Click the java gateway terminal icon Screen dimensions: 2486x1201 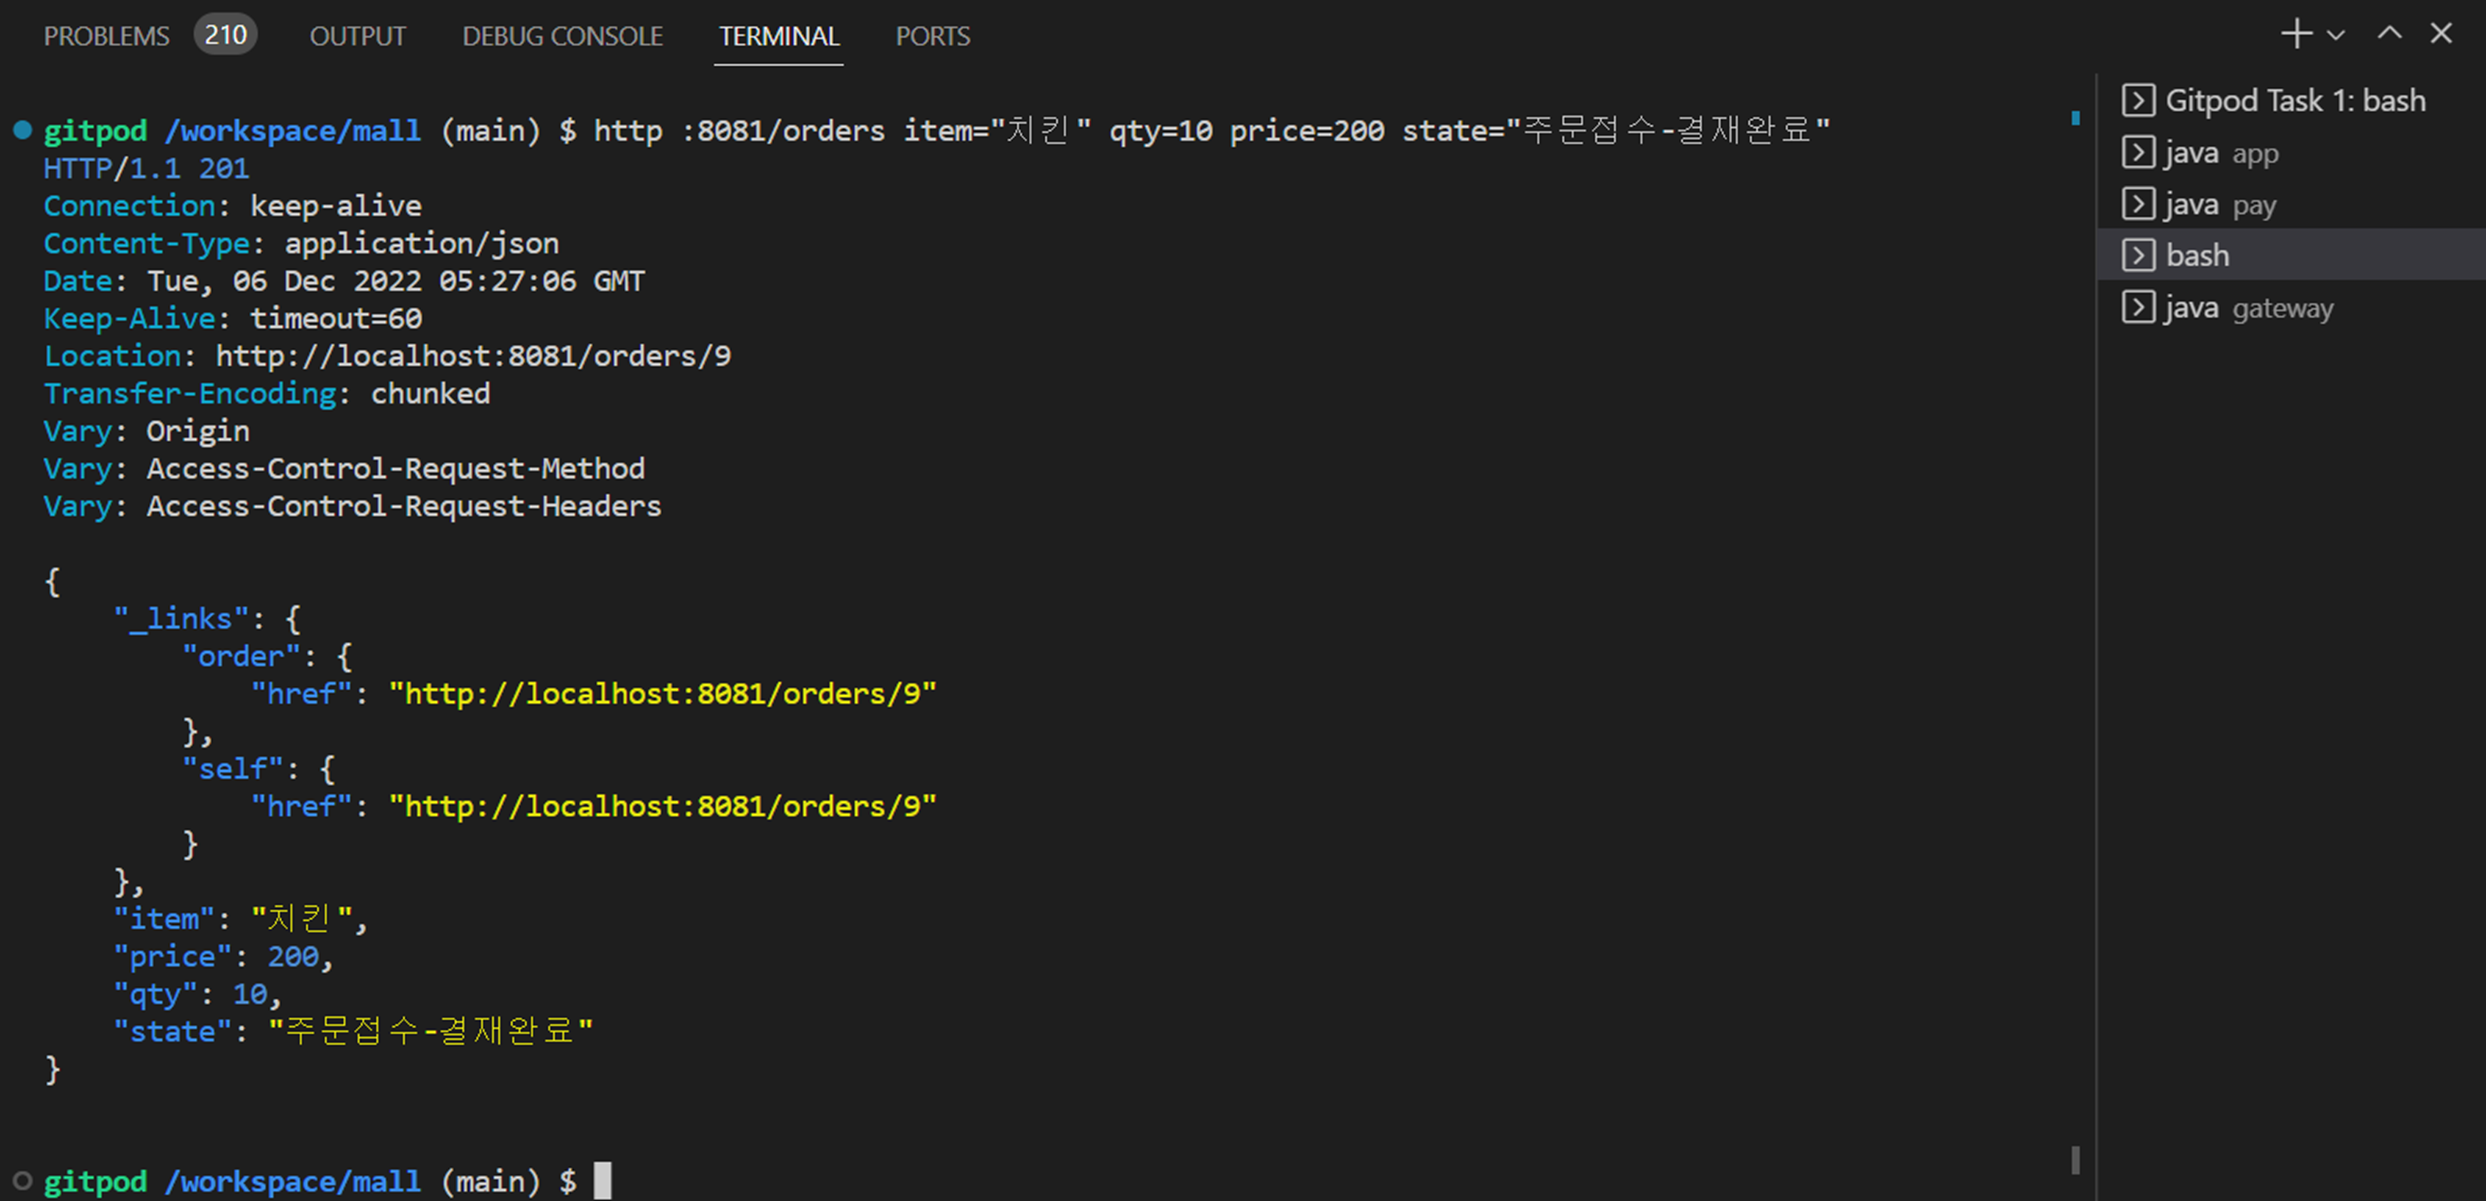click(2138, 308)
